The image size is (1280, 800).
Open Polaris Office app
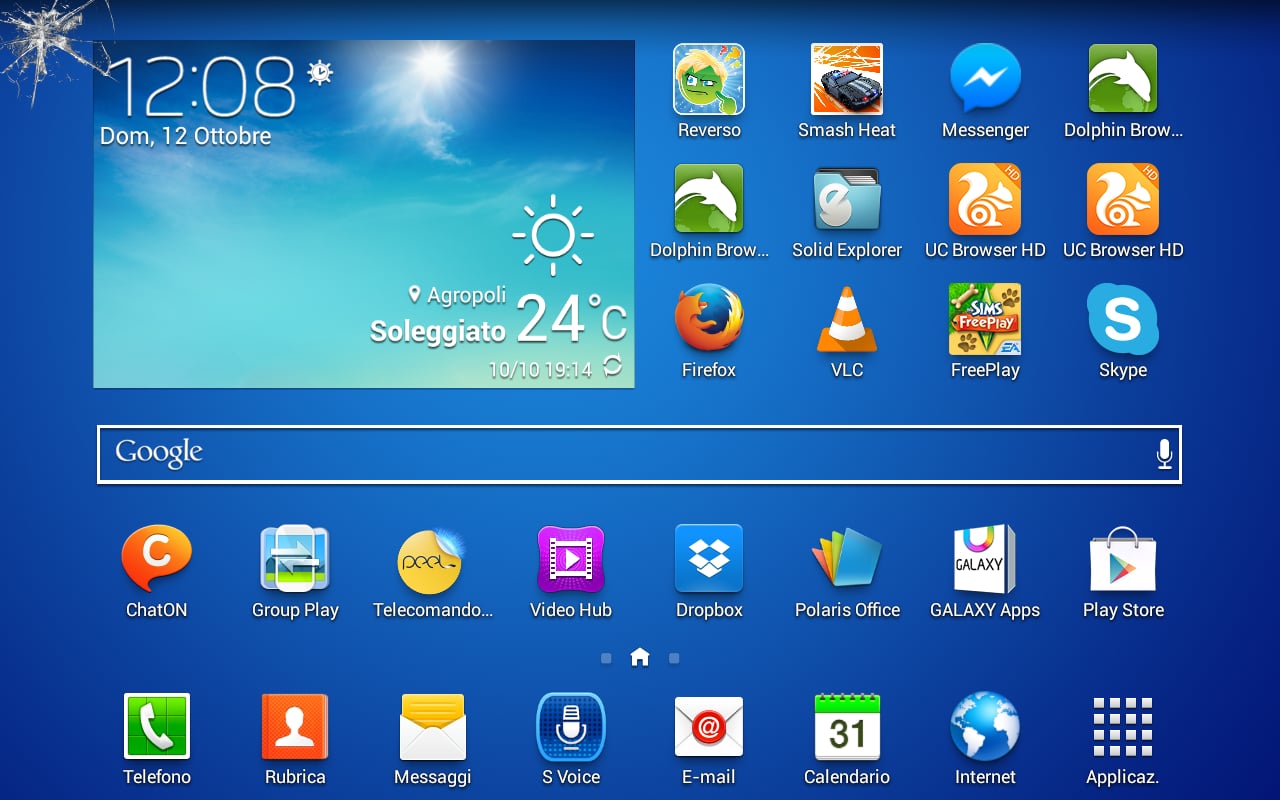tap(847, 560)
